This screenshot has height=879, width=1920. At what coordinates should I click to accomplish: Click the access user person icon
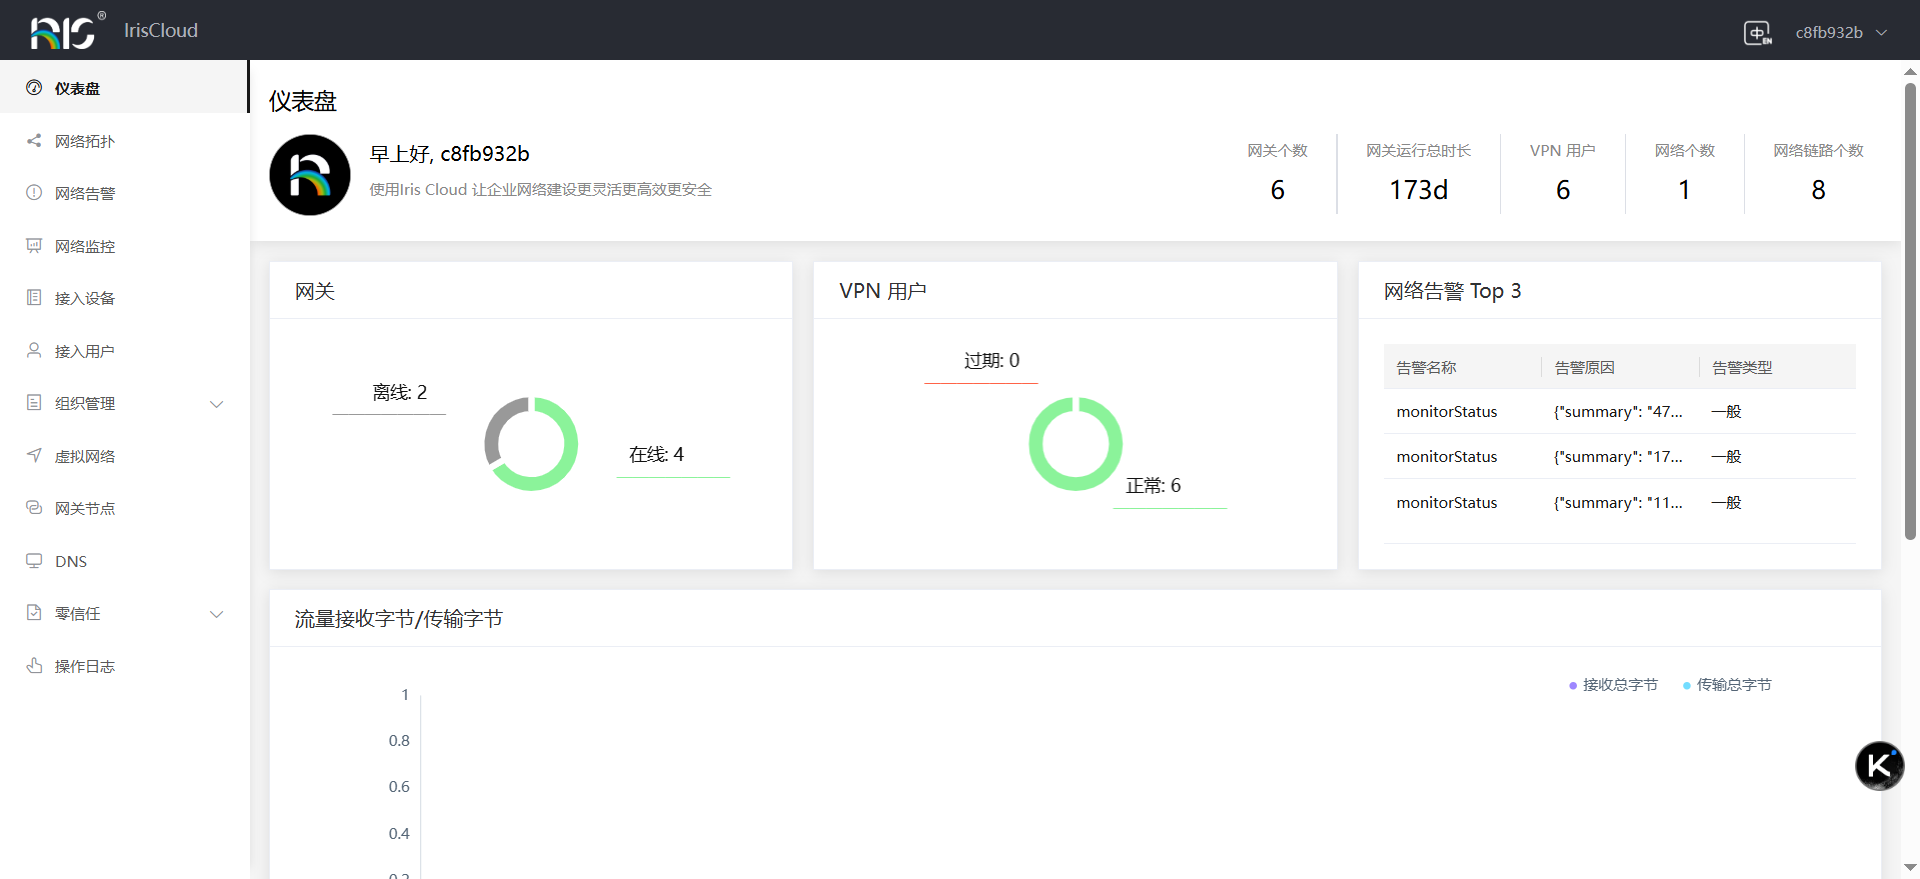[34, 351]
